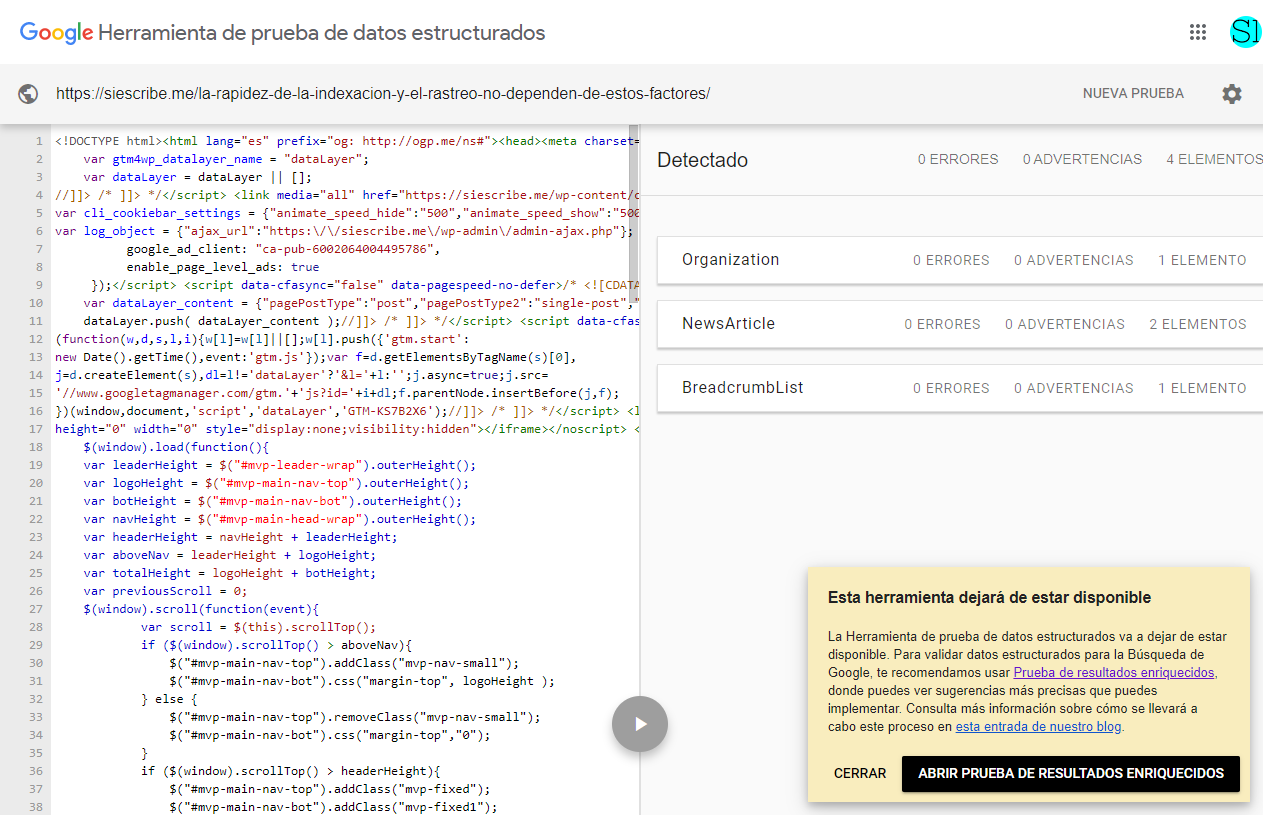Click the settings gear icon
This screenshot has height=815, width=1263.
pos(1232,94)
